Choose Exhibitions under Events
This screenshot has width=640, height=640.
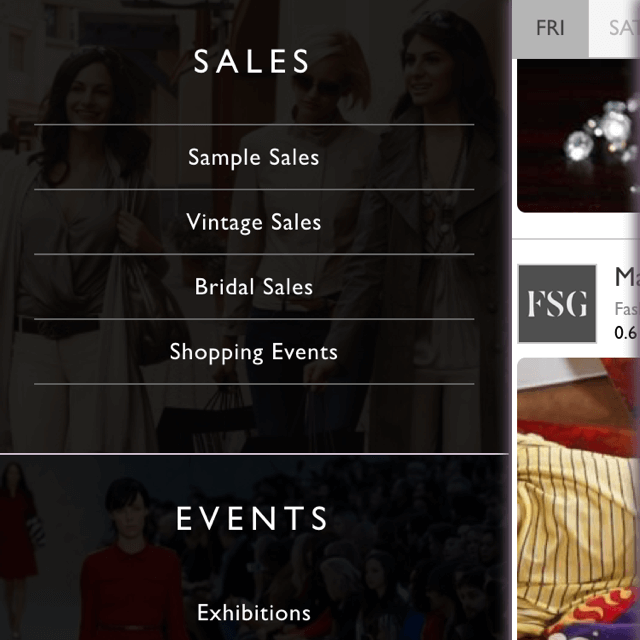(253, 613)
